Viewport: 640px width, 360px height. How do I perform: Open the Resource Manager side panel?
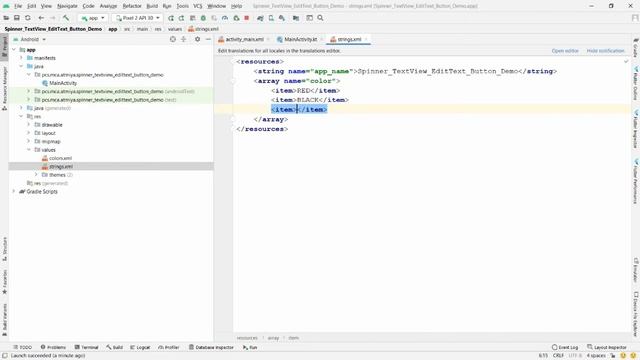tap(4, 88)
